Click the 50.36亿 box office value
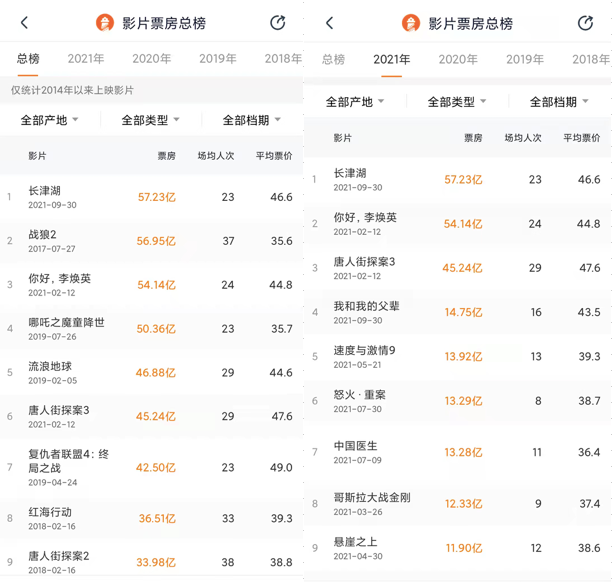 click(156, 329)
